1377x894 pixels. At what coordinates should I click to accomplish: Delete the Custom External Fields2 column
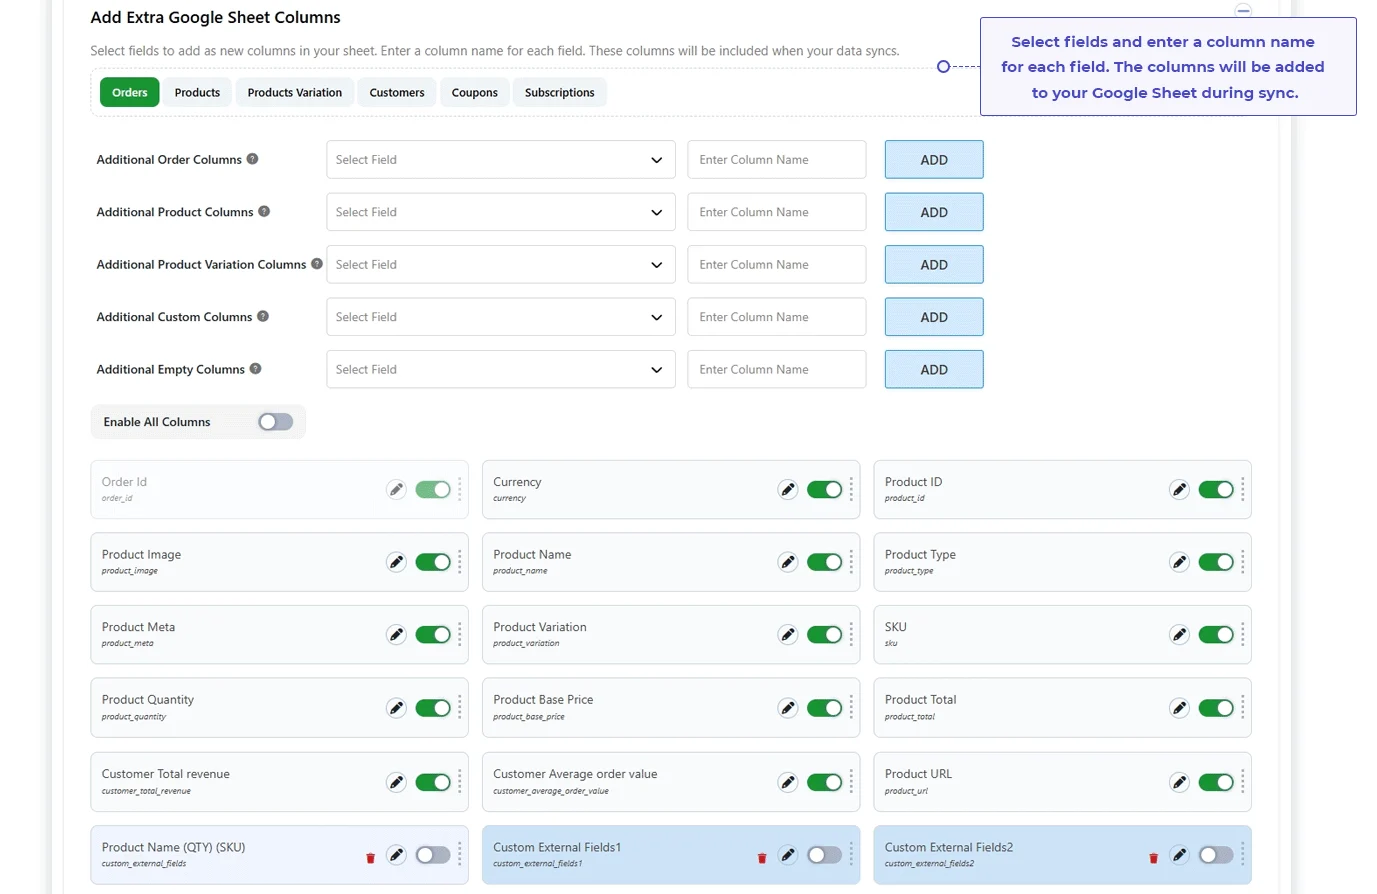(1153, 858)
